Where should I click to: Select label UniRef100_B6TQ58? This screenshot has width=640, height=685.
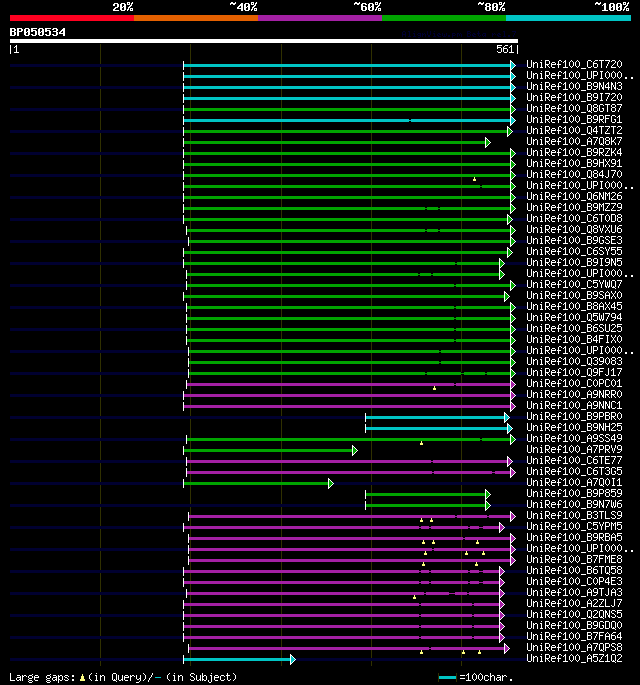coord(574,570)
